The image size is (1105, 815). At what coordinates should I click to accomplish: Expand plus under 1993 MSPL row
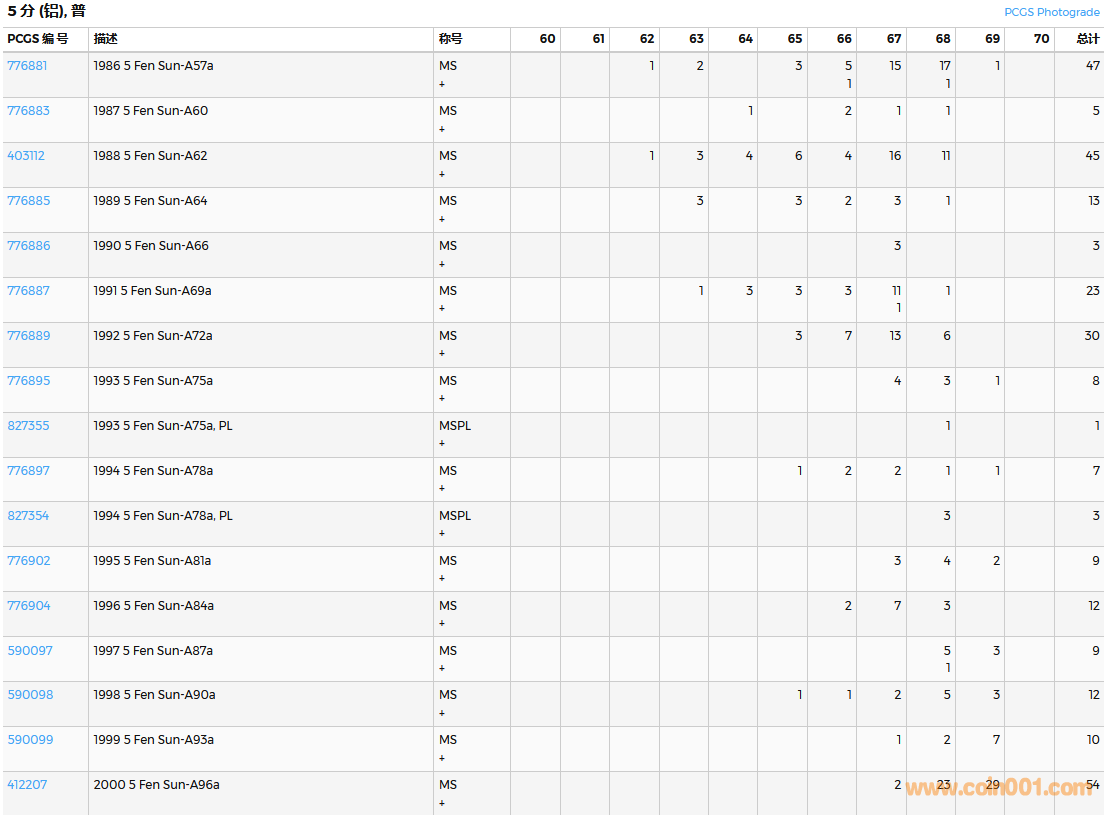click(x=442, y=444)
